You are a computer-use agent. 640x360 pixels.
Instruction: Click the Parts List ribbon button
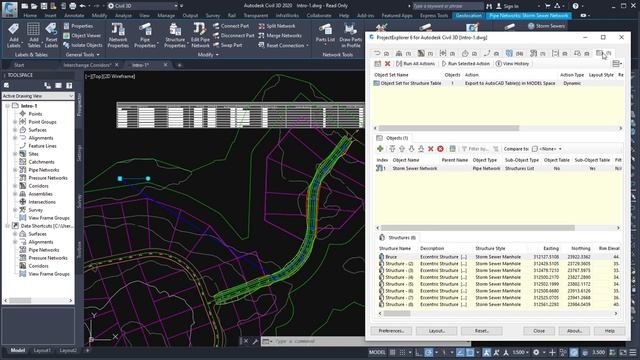325,33
